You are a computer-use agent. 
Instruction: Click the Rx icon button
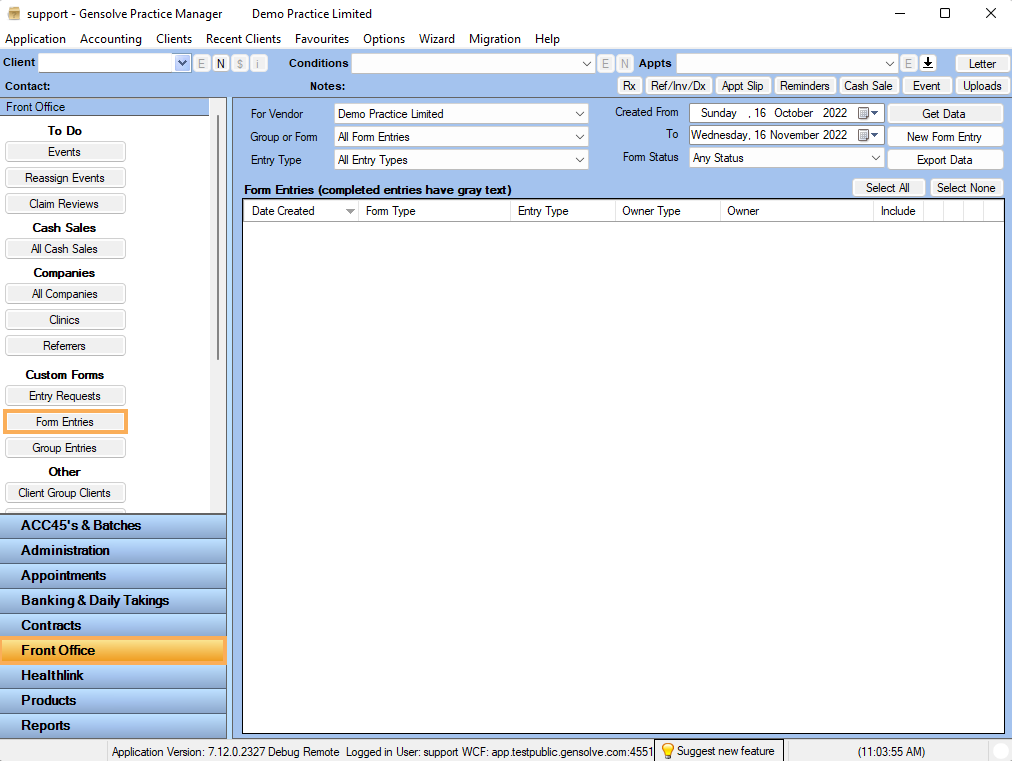point(629,85)
